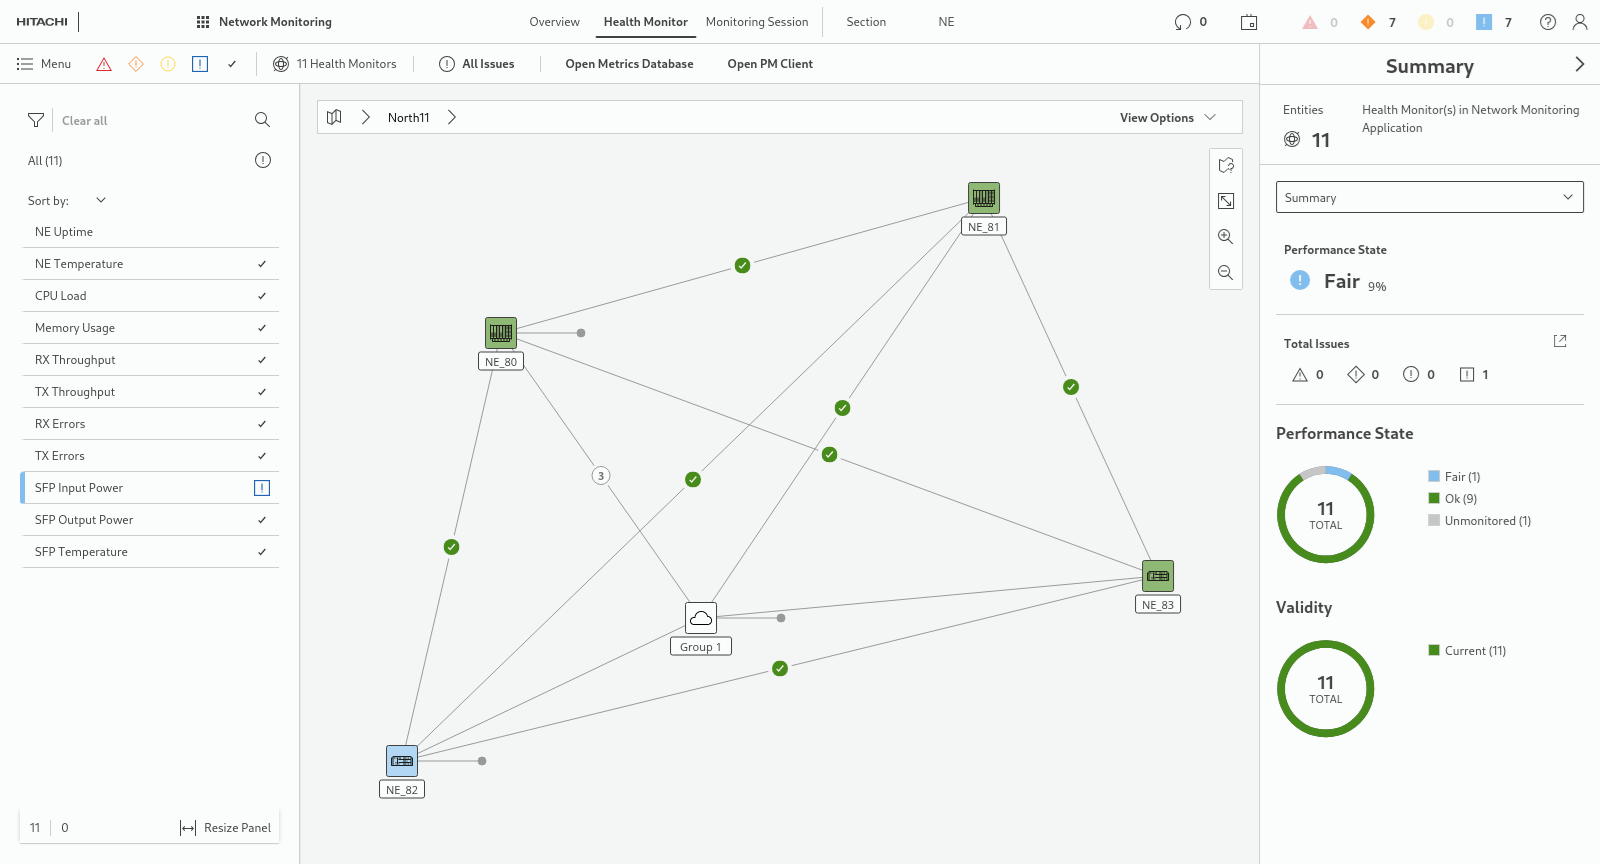Open the Summary combo box
This screenshot has width=1600, height=864.
(1429, 197)
